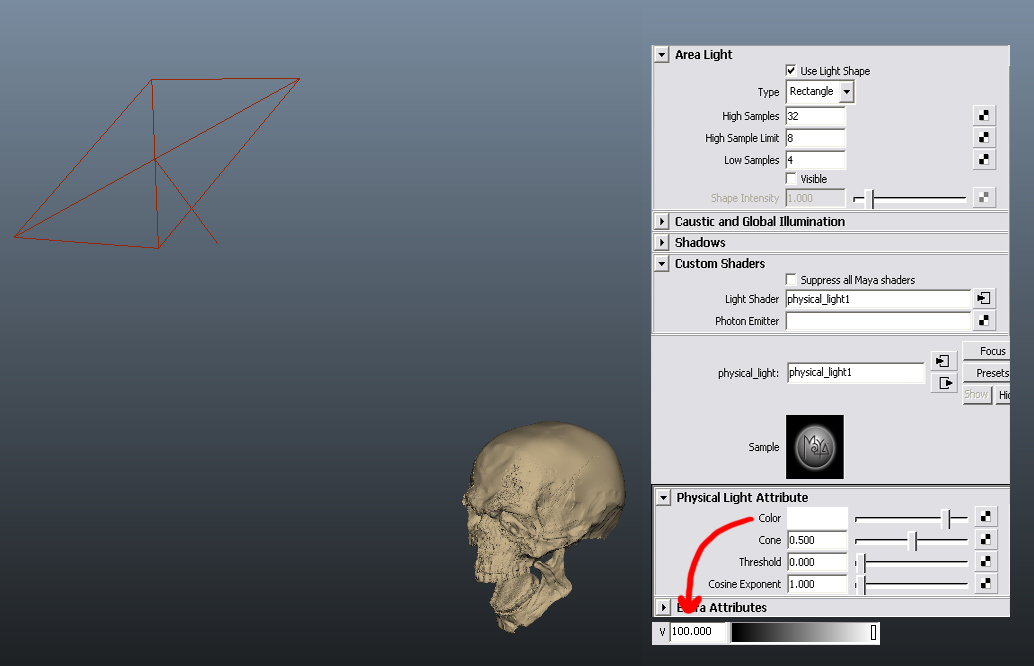Click the Threshold value field 0.000
1034x666 pixels.
point(817,562)
